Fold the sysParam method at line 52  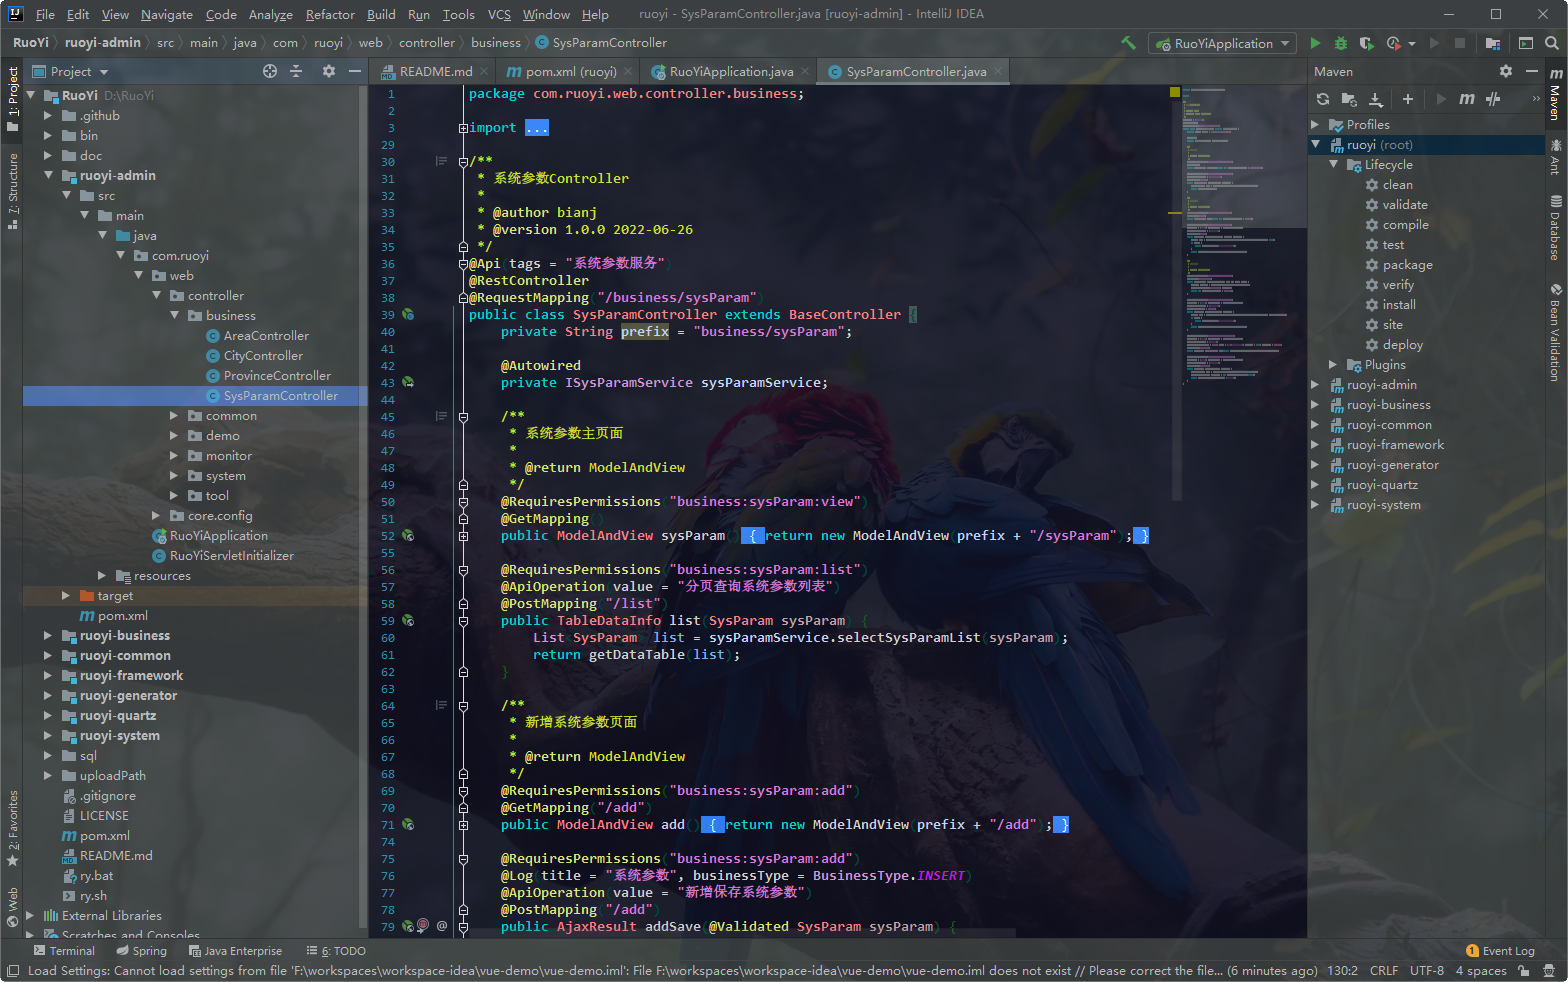point(463,536)
